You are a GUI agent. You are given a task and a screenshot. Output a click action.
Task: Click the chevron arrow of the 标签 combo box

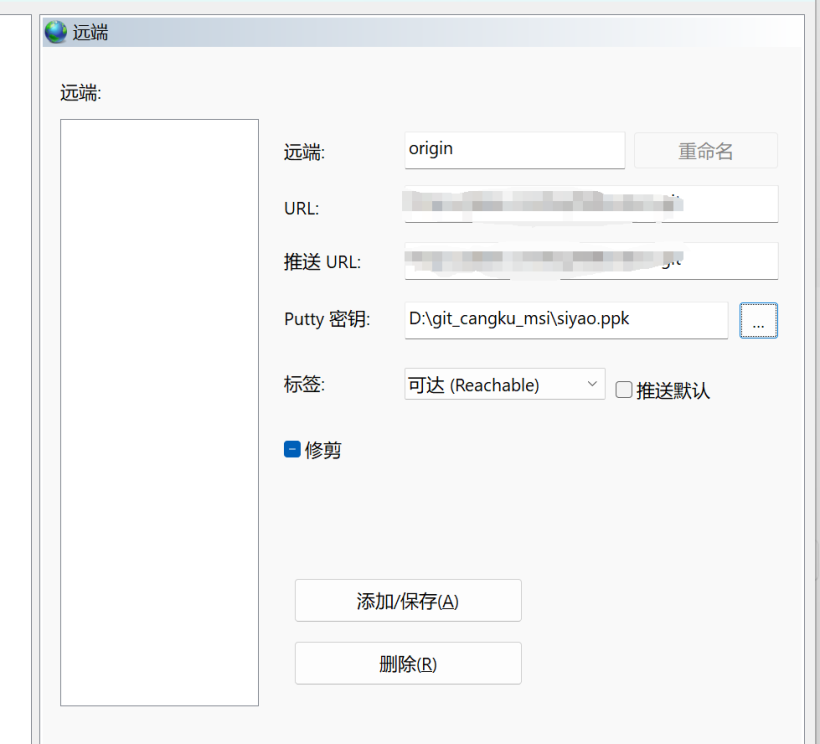click(591, 384)
